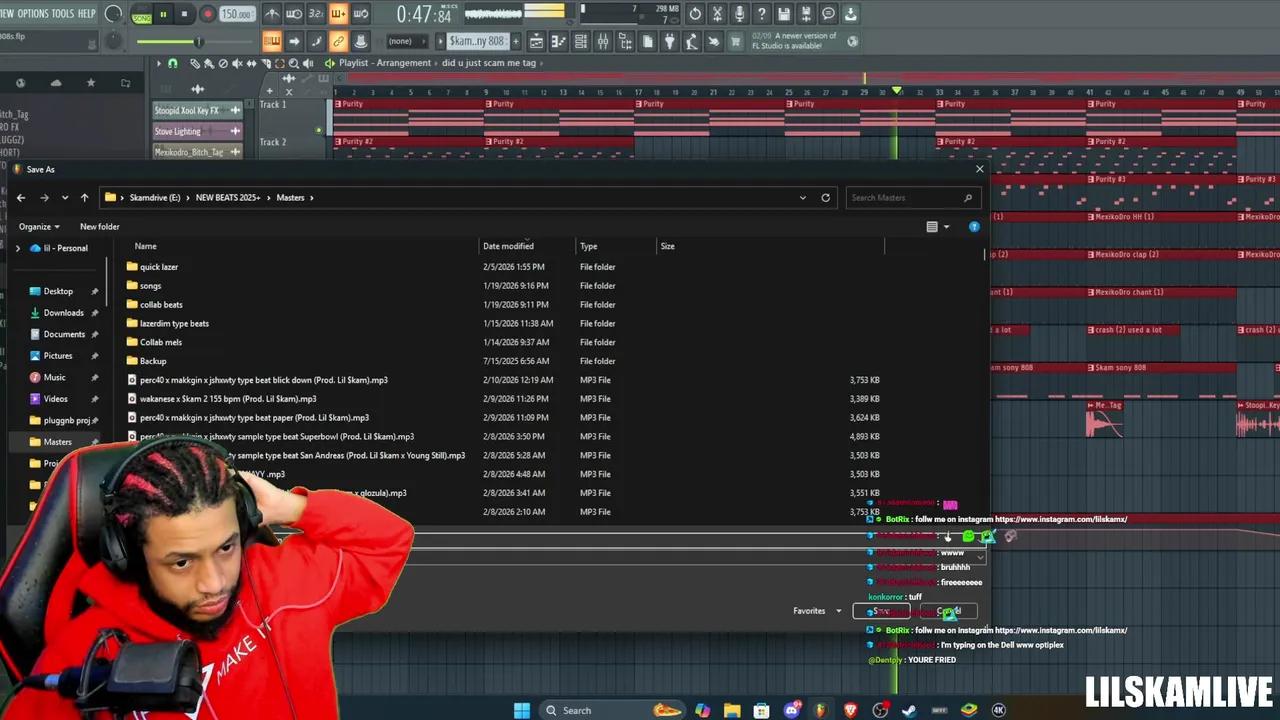
Task: Toggle typing keyboard to piano button
Action: [x=272, y=41]
